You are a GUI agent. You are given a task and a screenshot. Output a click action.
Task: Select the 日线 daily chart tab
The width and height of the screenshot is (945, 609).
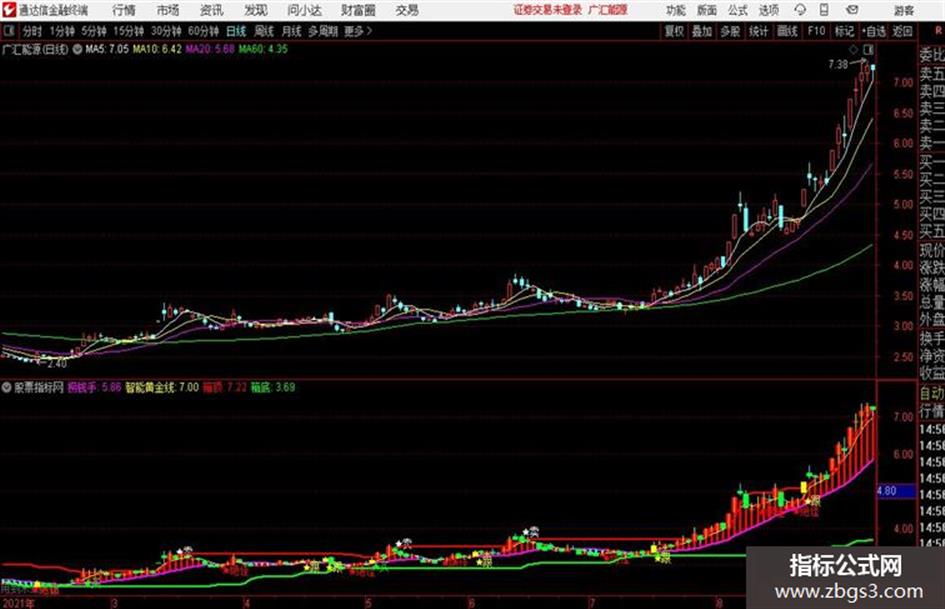pos(236,31)
